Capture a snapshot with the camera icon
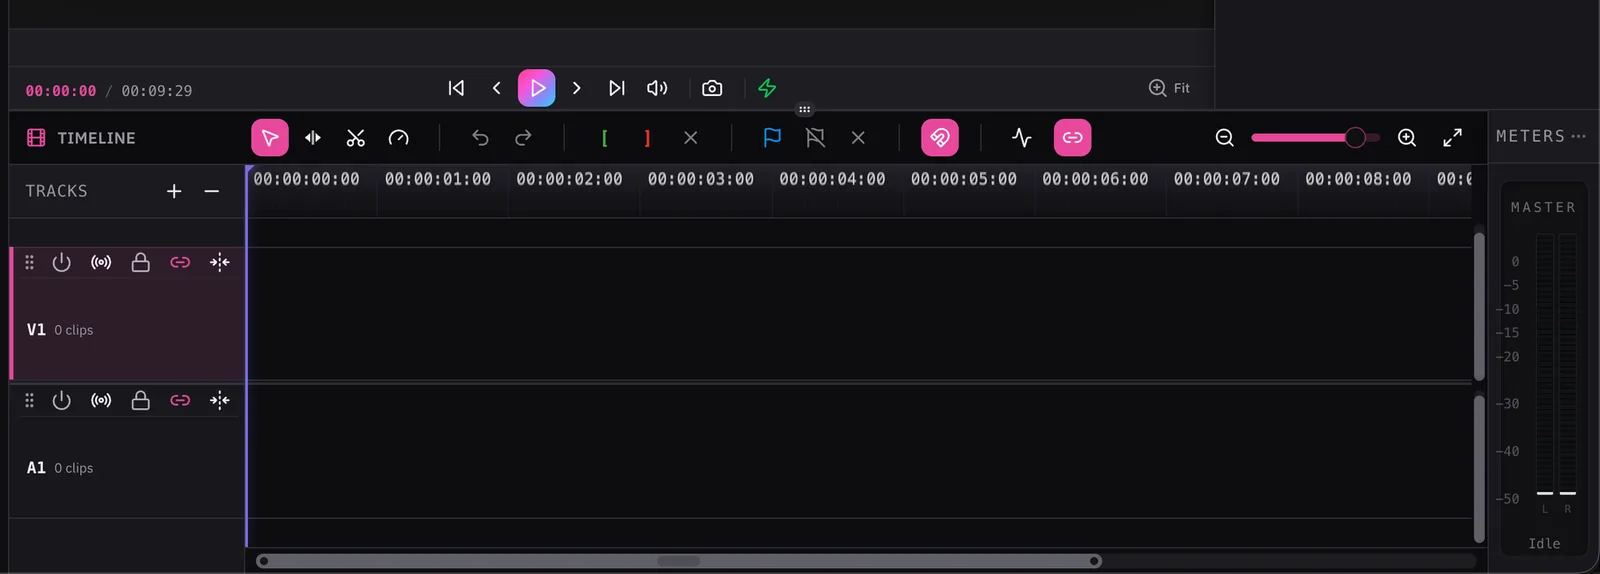This screenshot has height=574, width=1600. click(712, 88)
